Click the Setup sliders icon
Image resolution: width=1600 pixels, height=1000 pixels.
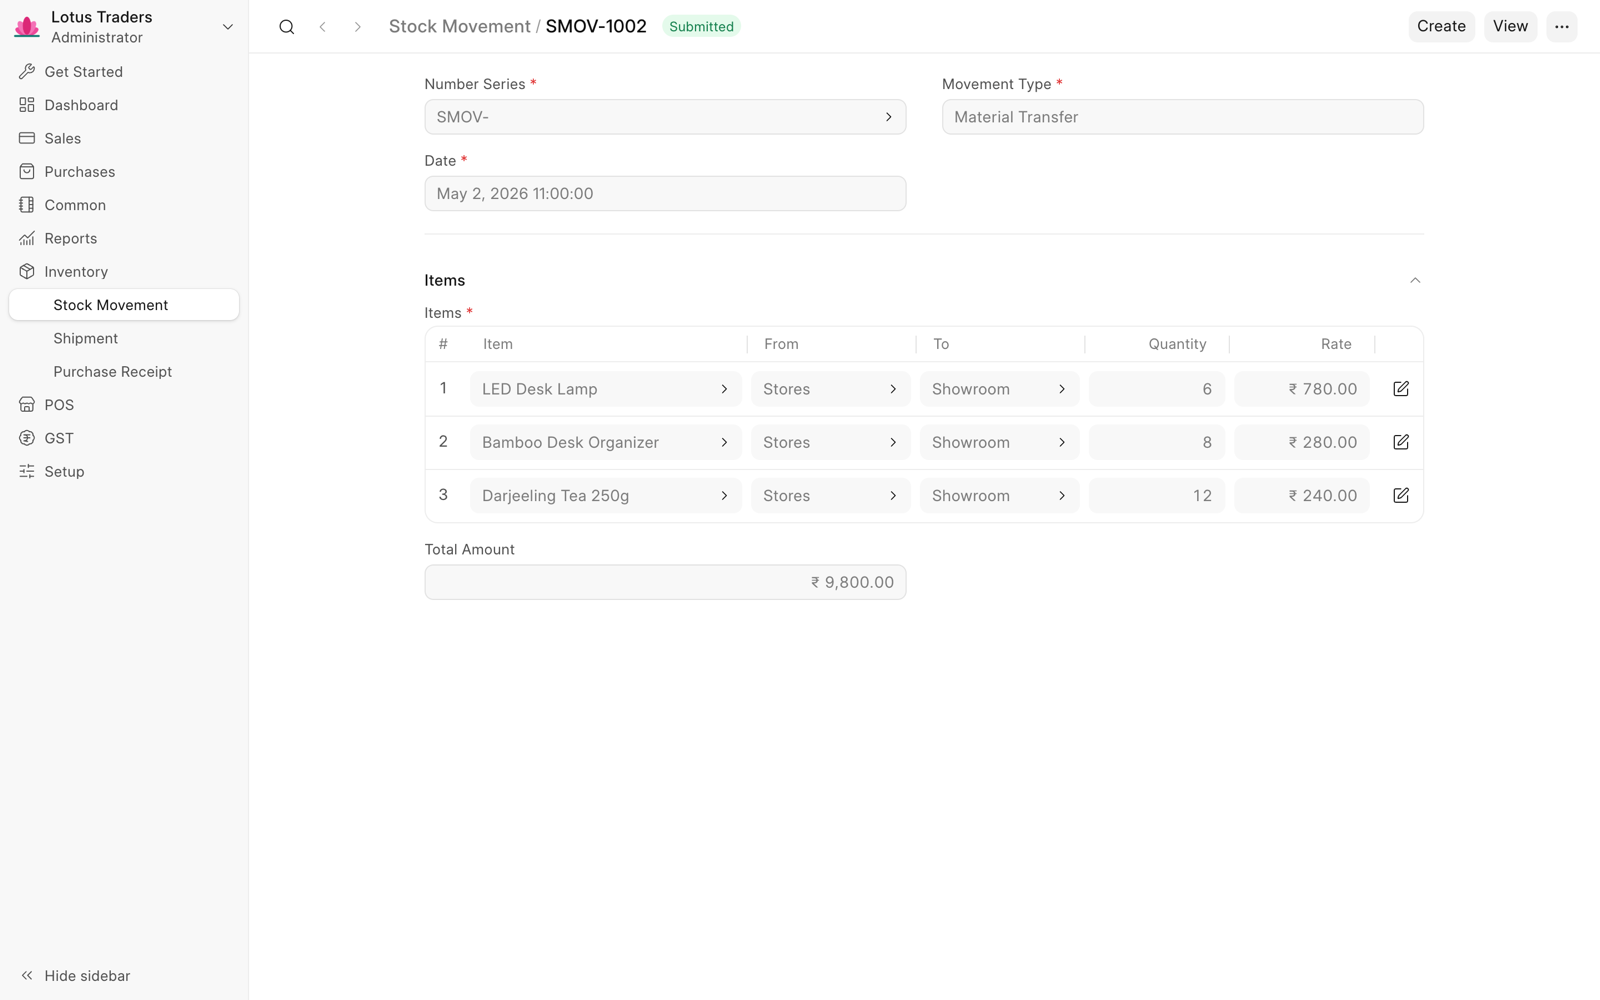[x=27, y=472]
